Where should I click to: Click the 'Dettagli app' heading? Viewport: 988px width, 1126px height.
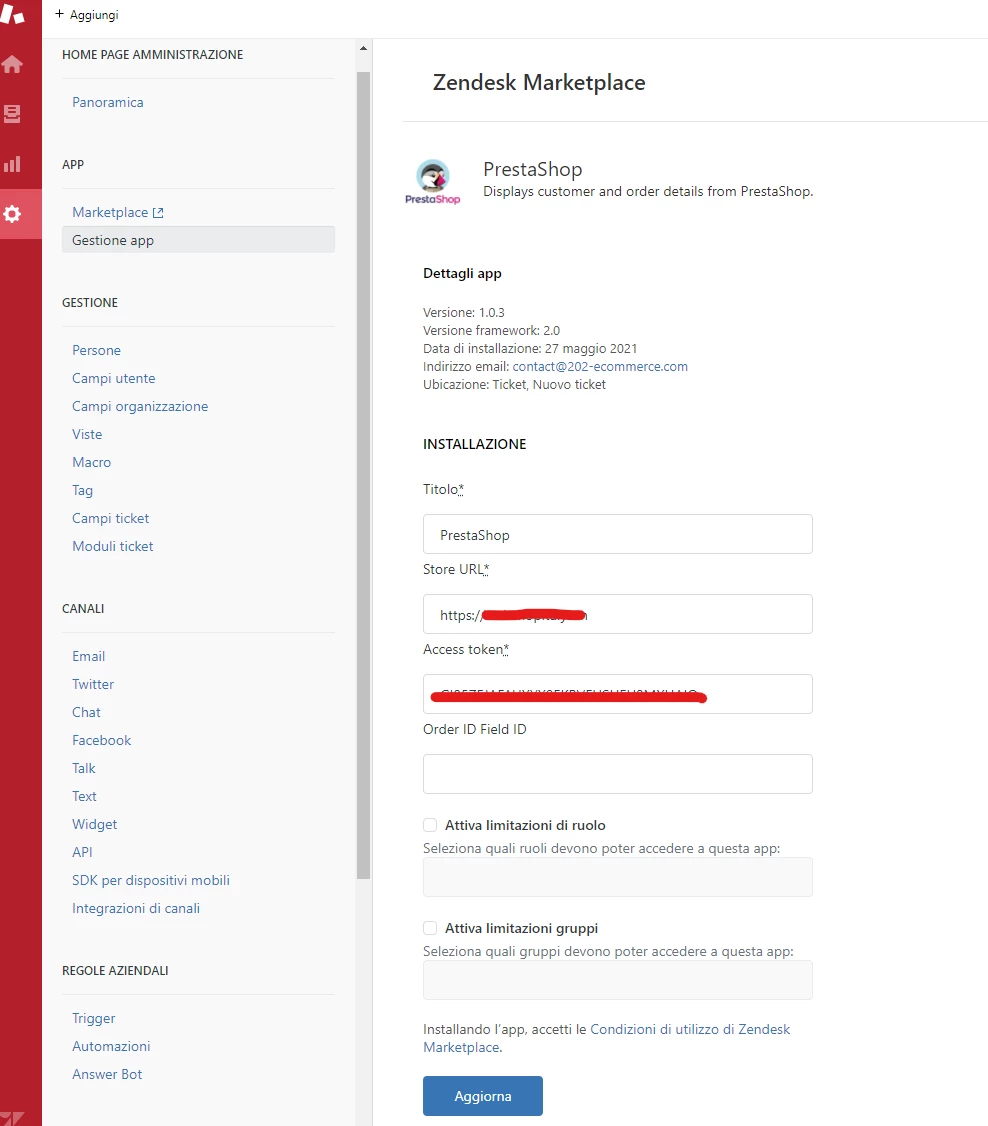point(462,273)
